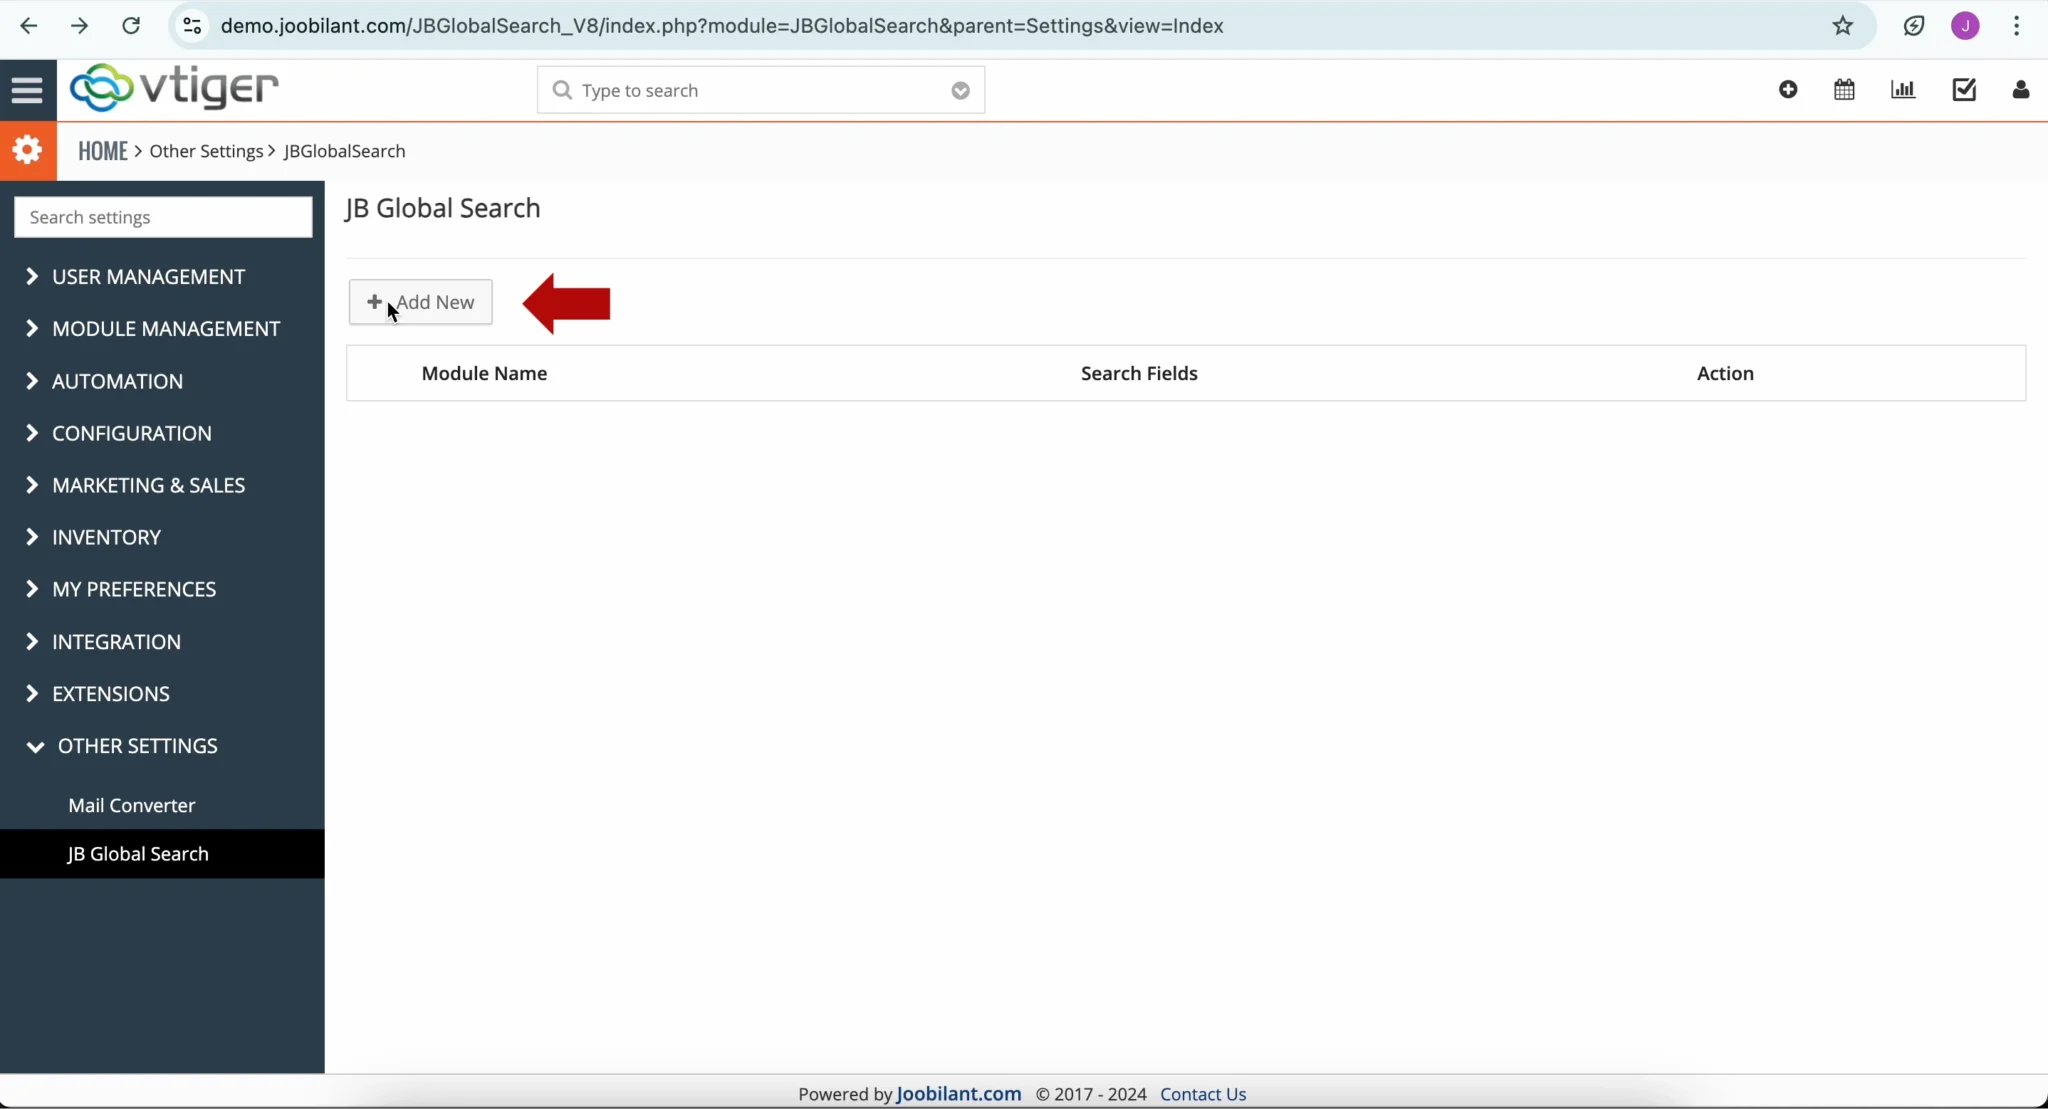Expand the MARKETING & SALES section
2048x1109 pixels.
tap(149, 485)
